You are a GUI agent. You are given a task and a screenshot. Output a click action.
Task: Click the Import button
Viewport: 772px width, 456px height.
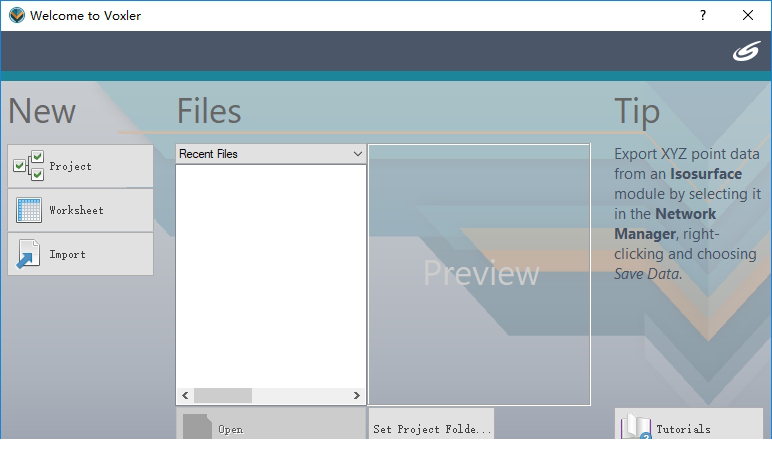(80, 254)
